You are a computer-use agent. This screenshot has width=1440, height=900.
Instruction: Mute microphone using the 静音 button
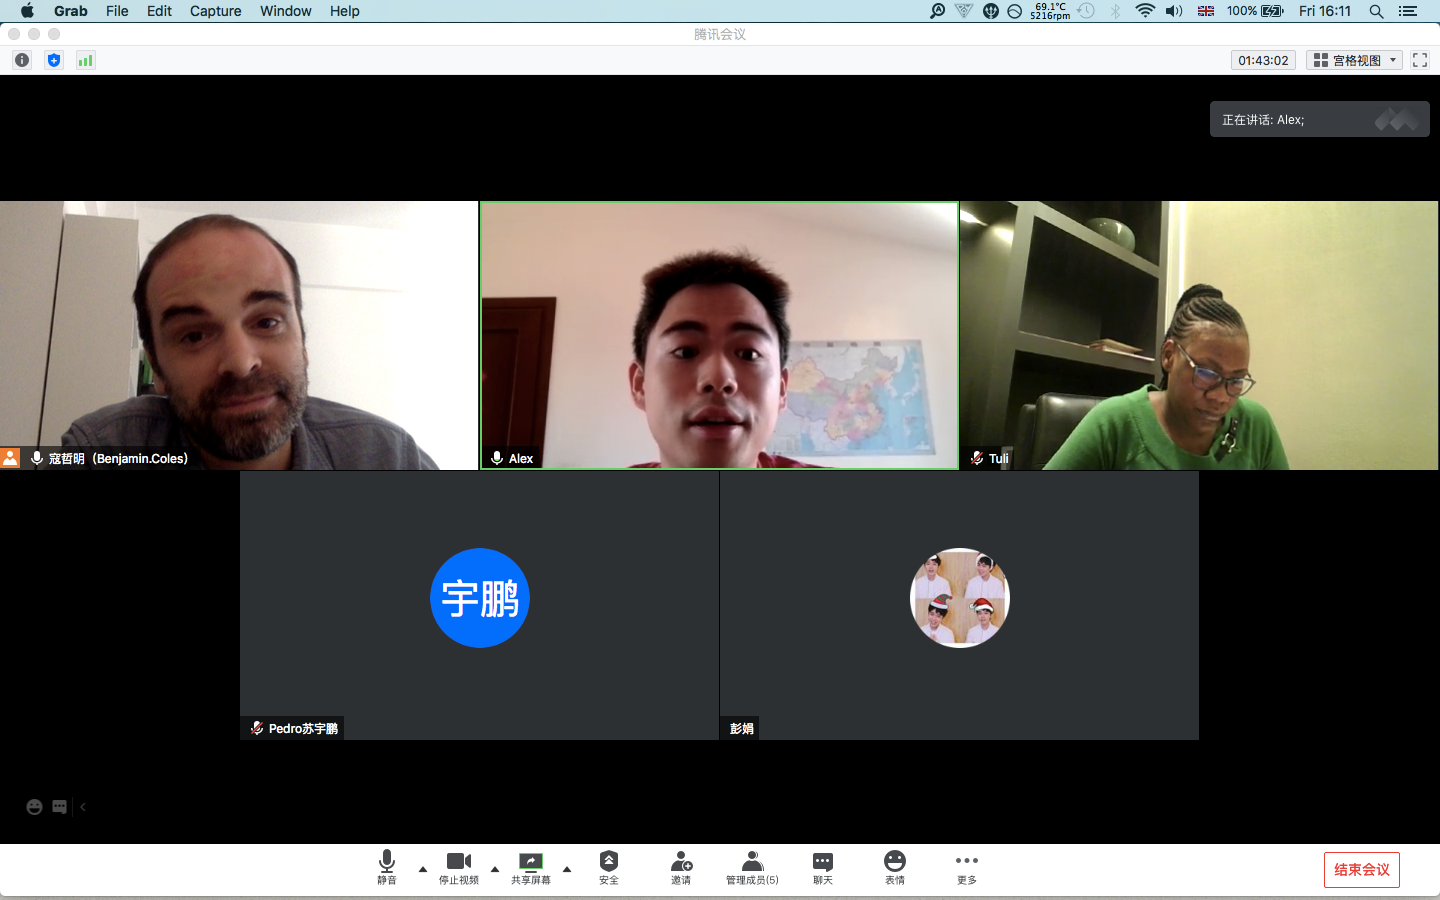pos(387,867)
